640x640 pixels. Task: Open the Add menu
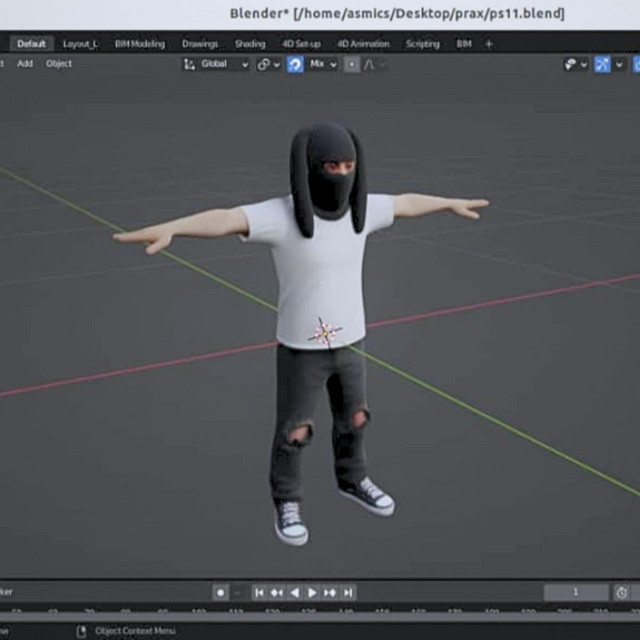[25, 64]
